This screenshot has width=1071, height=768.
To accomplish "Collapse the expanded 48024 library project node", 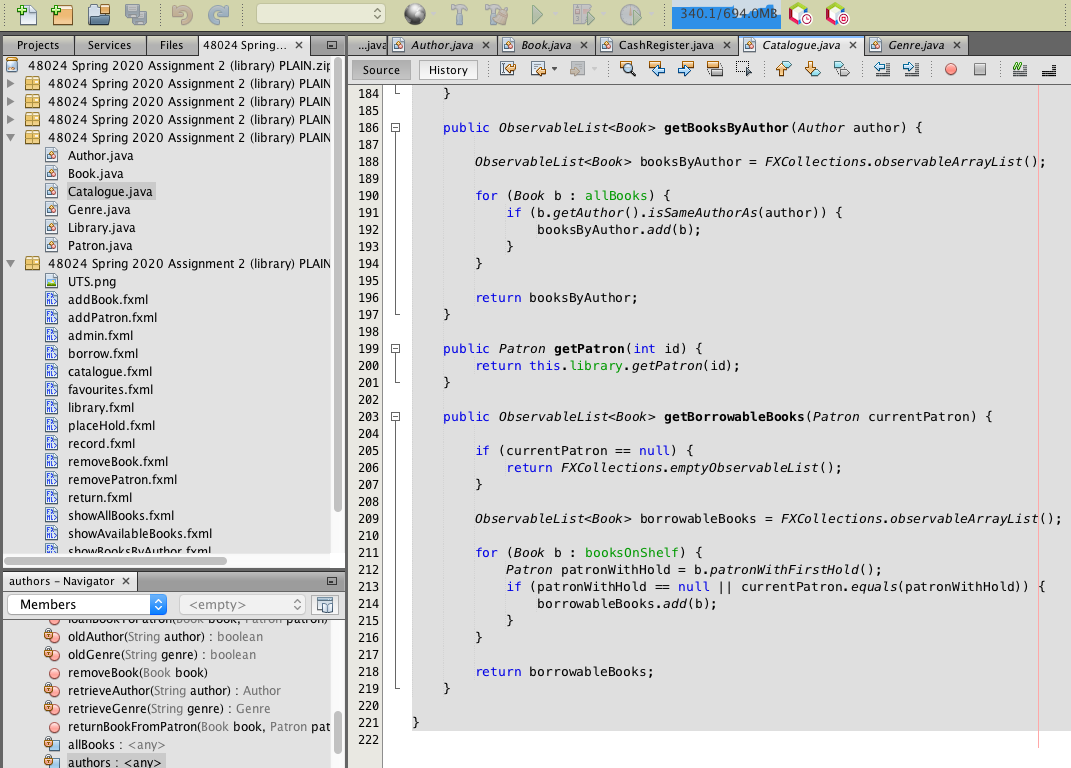I will pyautogui.click(x=8, y=137).
